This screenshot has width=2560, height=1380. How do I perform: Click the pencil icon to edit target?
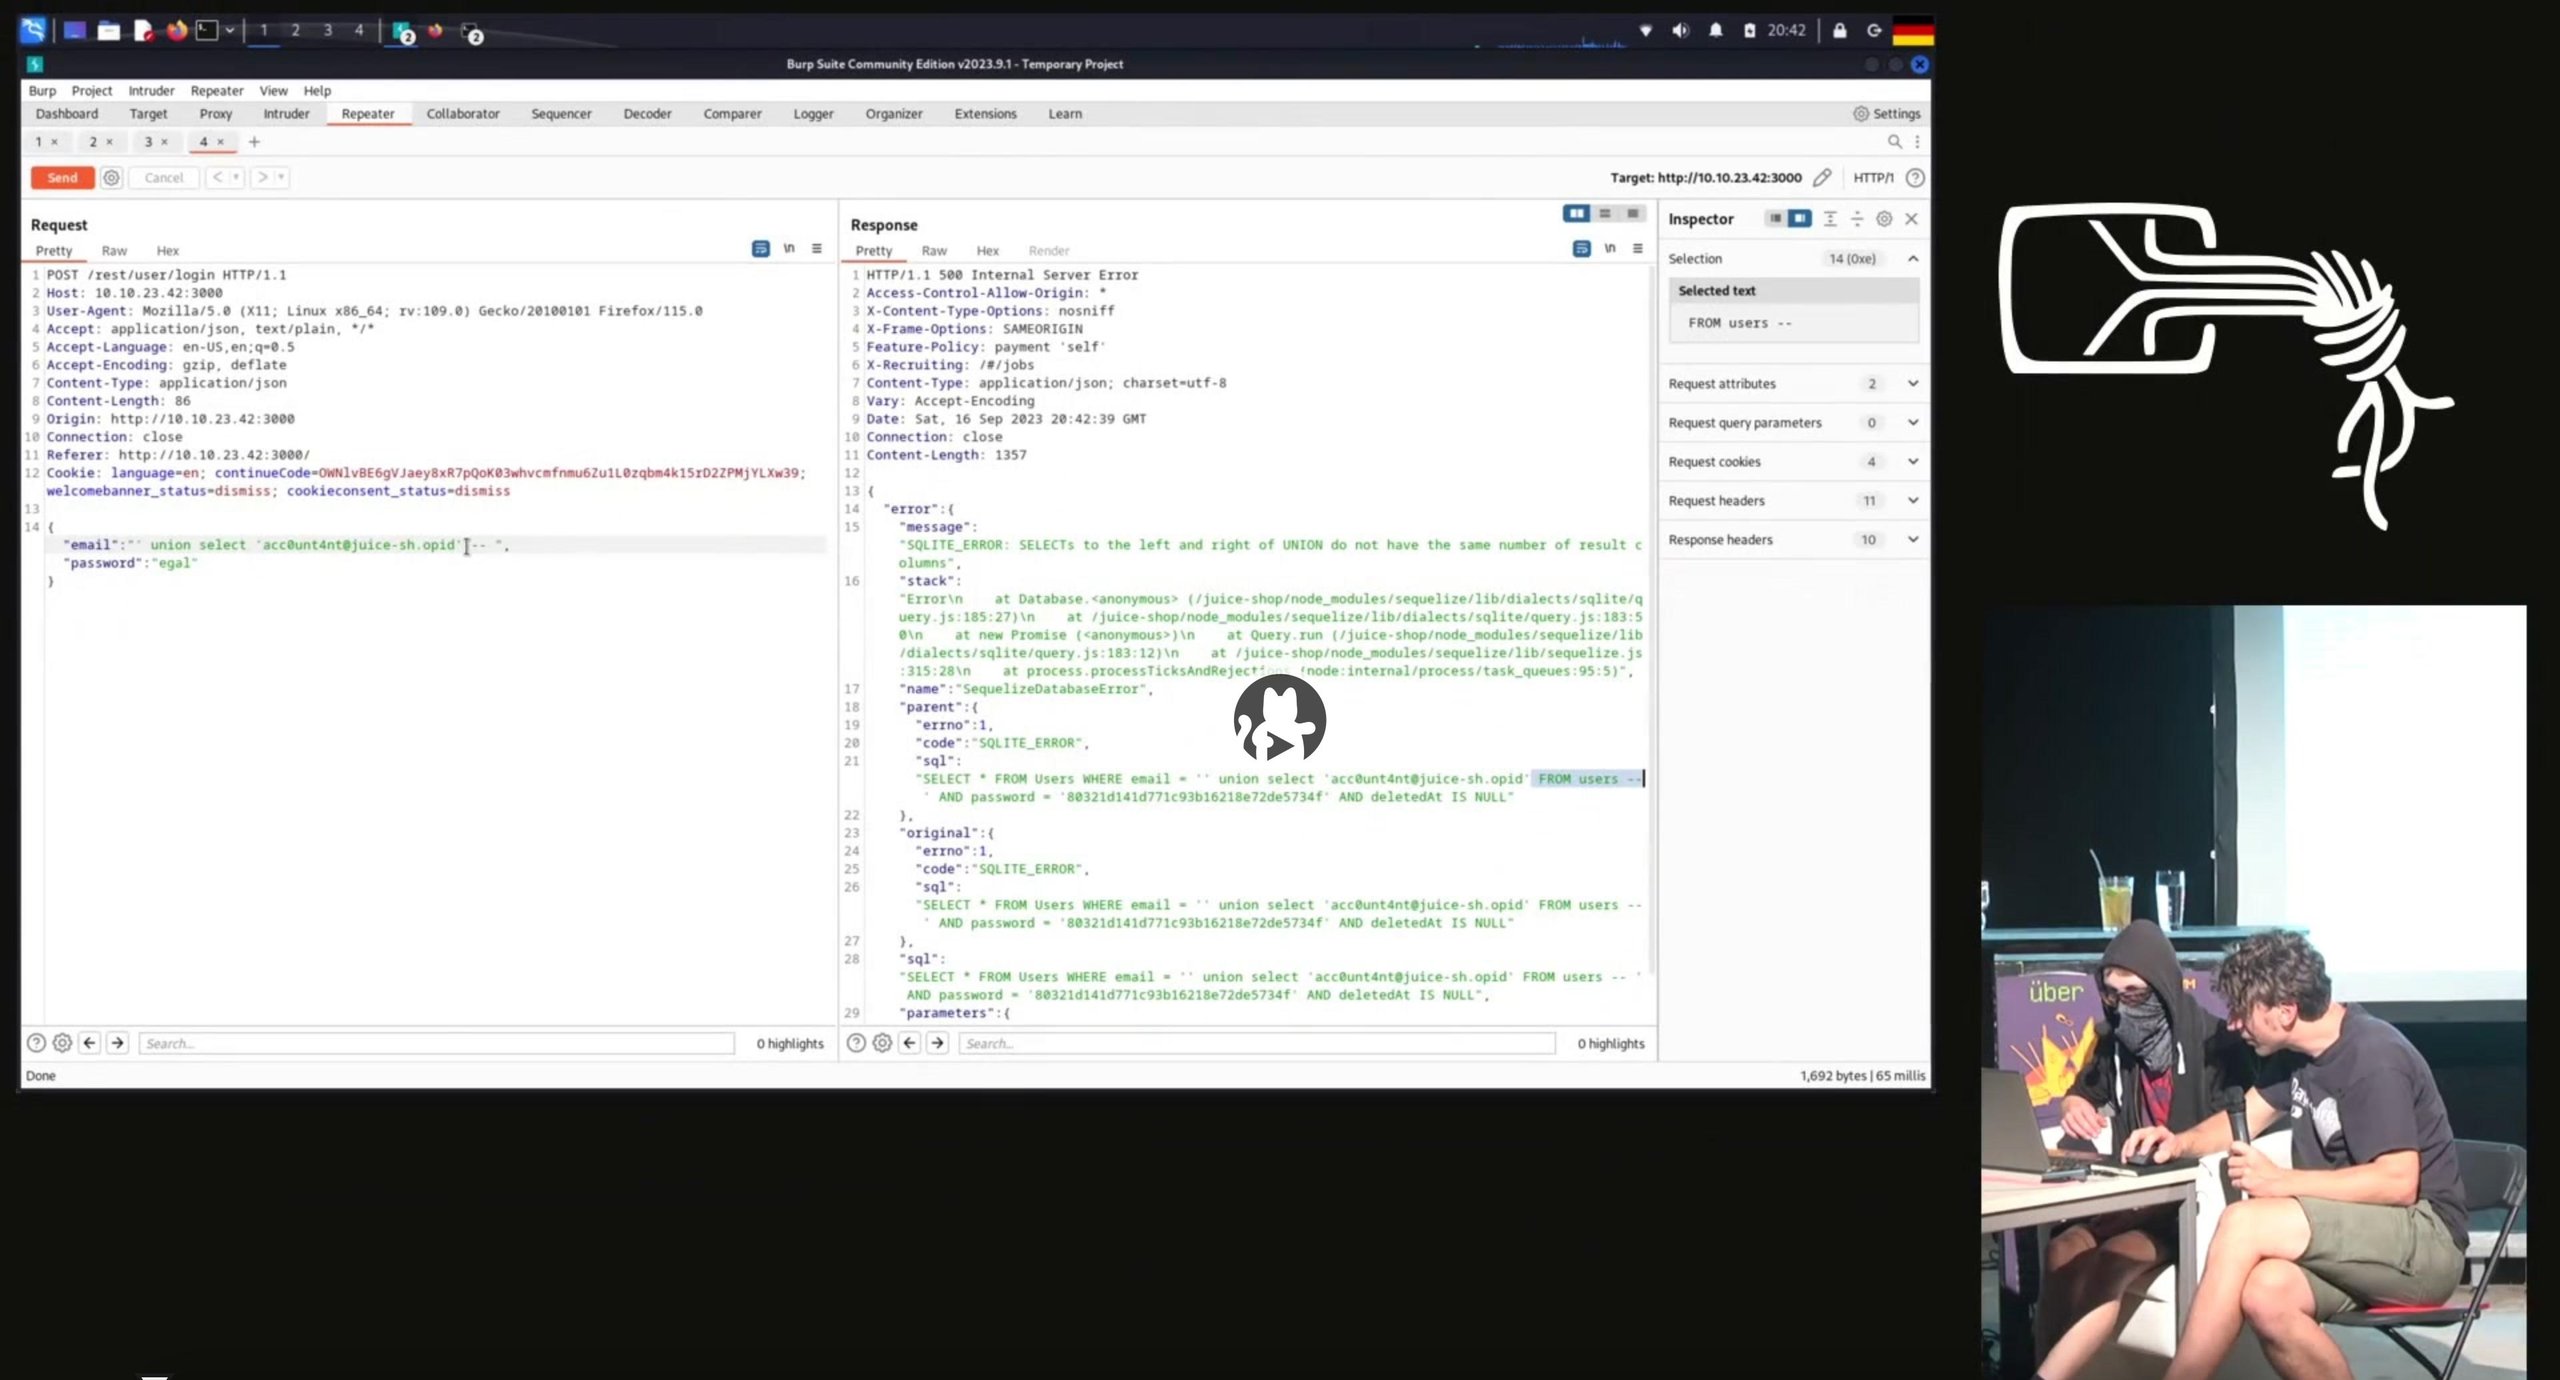click(x=1822, y=178)
